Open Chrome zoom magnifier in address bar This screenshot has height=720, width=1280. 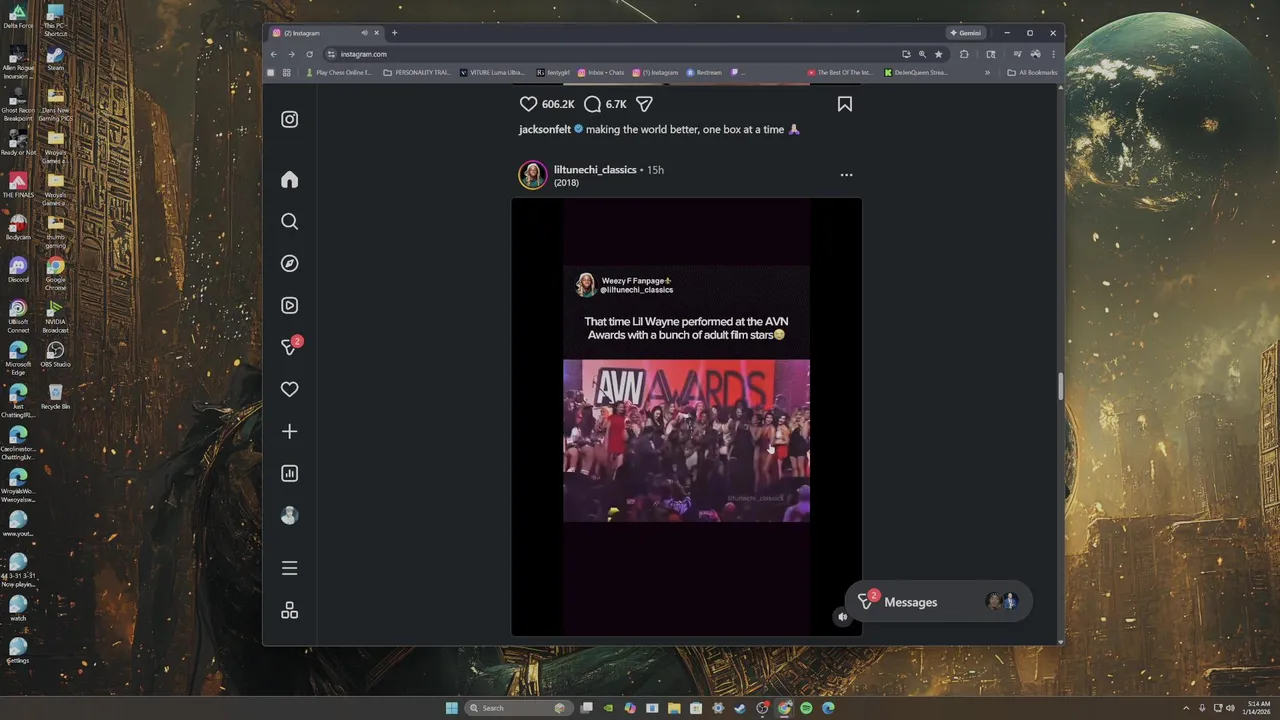pyautogui.click(x=922, y=54)
